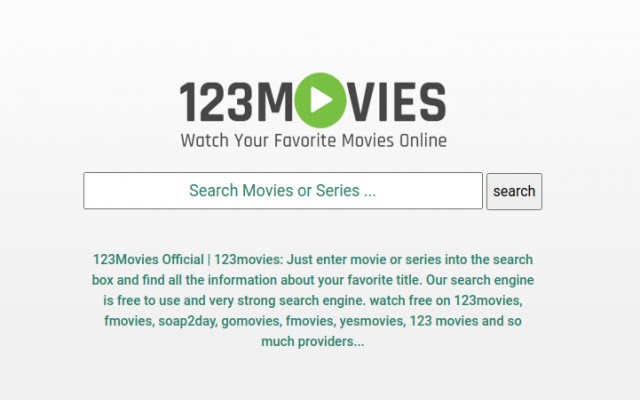
Task: Click the white triangle inside green circle
Action: pos(321,100)
